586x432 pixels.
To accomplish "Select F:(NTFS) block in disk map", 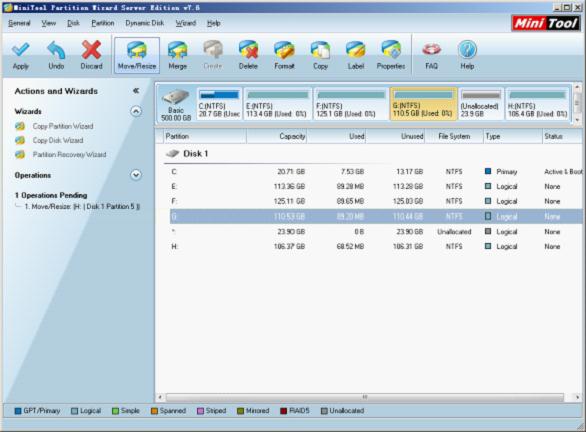I will [x=351, y=104].
